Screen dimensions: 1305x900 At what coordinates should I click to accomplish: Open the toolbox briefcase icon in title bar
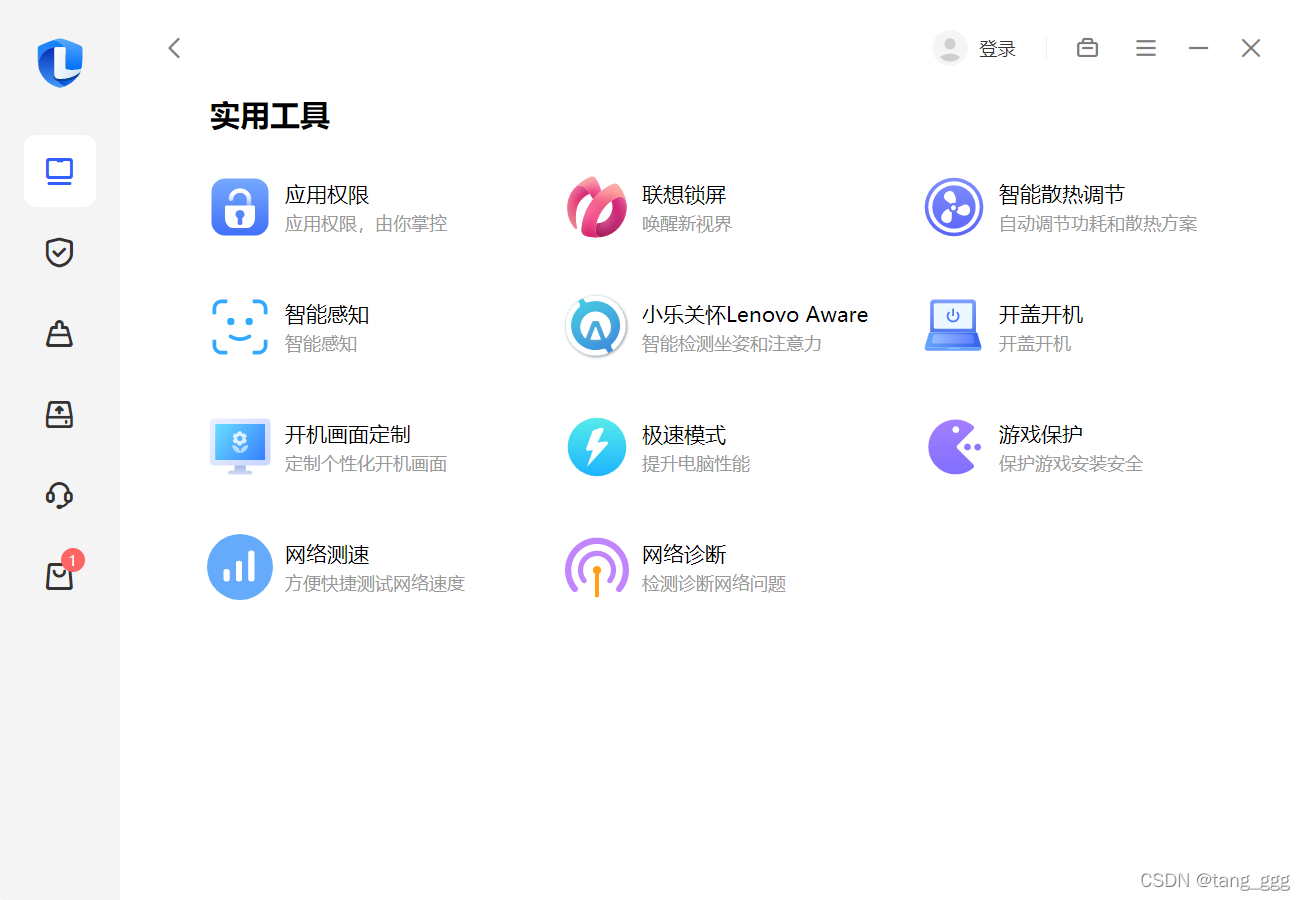(1087, 48)
